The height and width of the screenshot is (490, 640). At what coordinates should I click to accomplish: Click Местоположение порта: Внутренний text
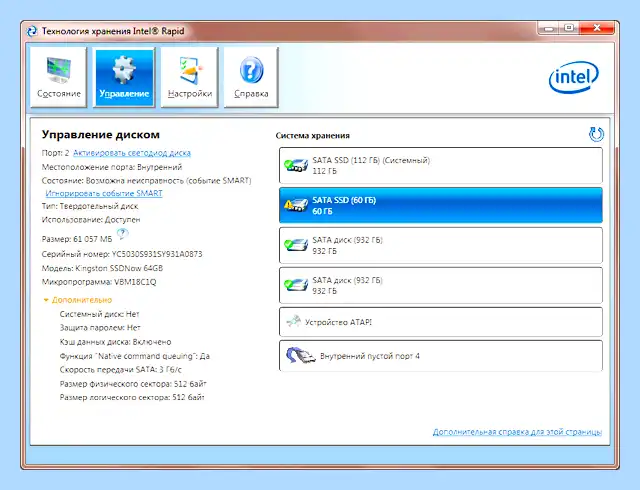[112, 167]
